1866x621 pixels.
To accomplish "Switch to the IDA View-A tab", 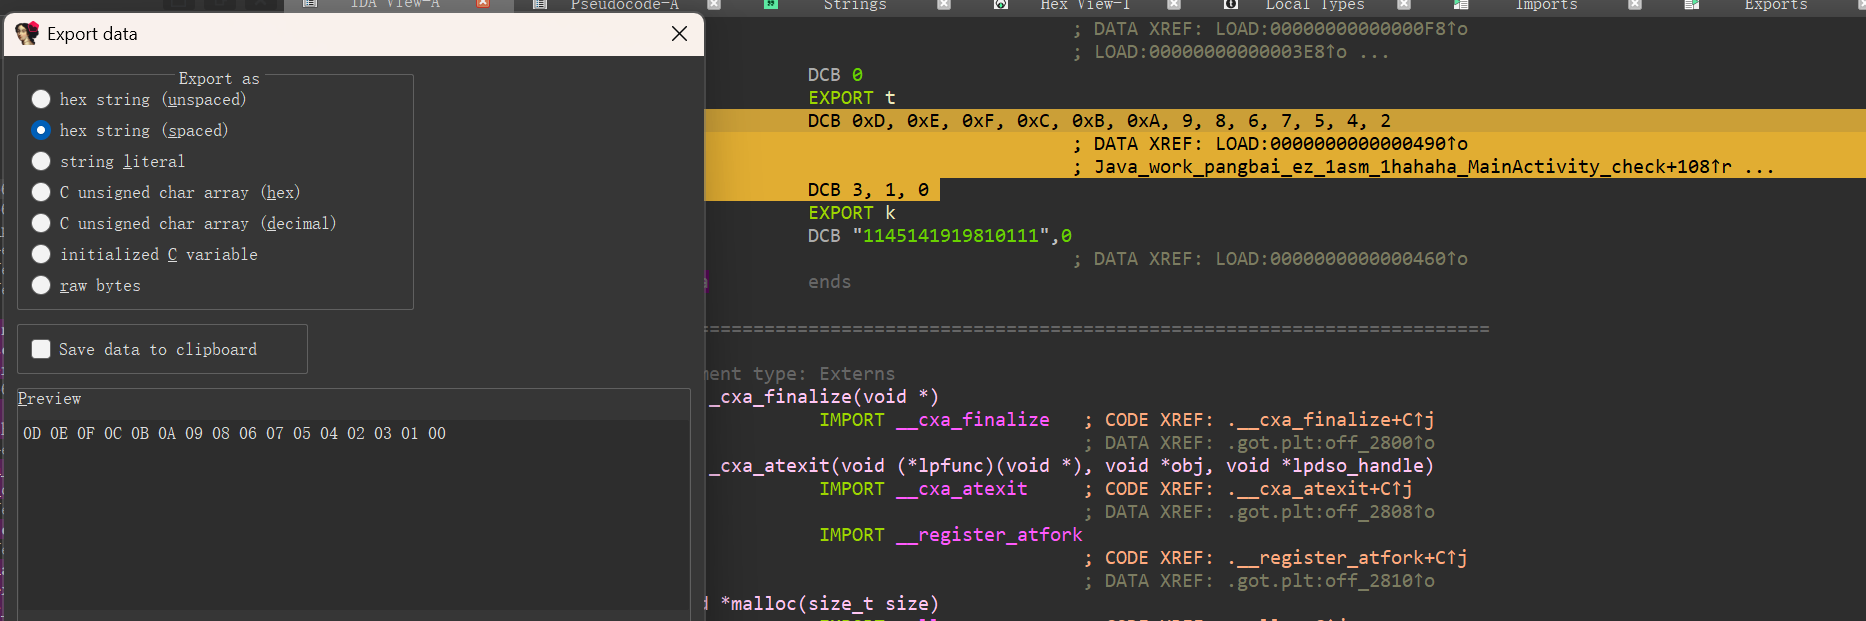I will coord(395,5).
